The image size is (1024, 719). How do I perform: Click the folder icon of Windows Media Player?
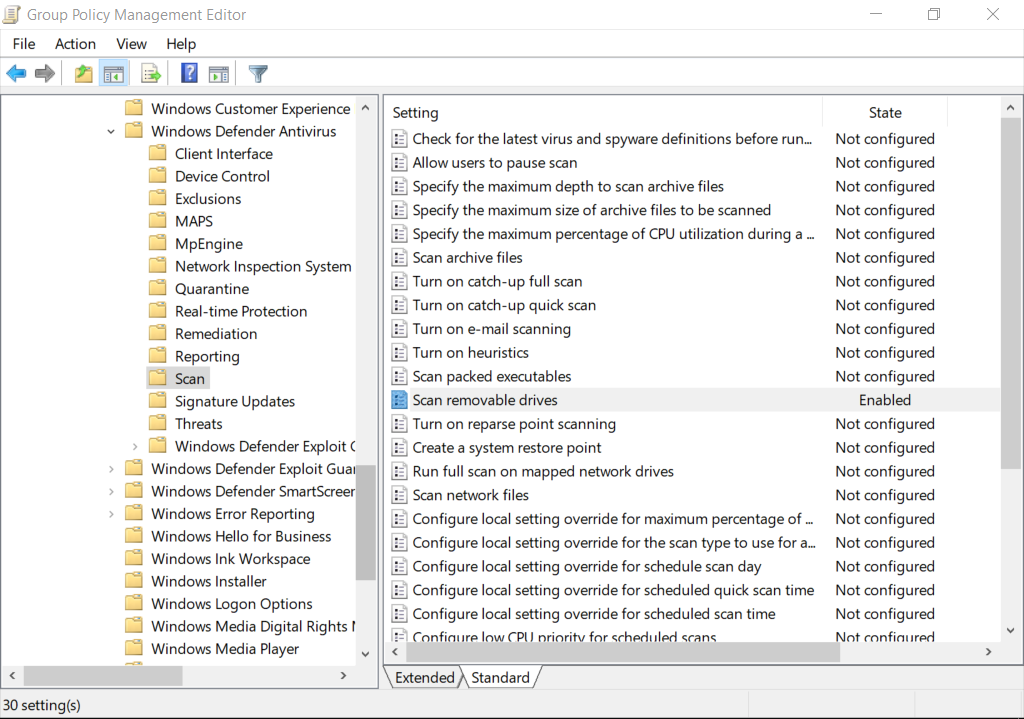point(134,648)
